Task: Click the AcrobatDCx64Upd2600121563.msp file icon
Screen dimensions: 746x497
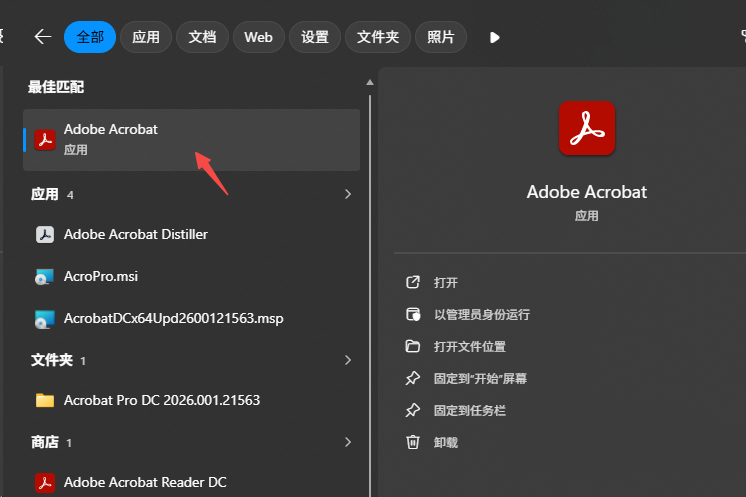Action: [x=44, y=319]
